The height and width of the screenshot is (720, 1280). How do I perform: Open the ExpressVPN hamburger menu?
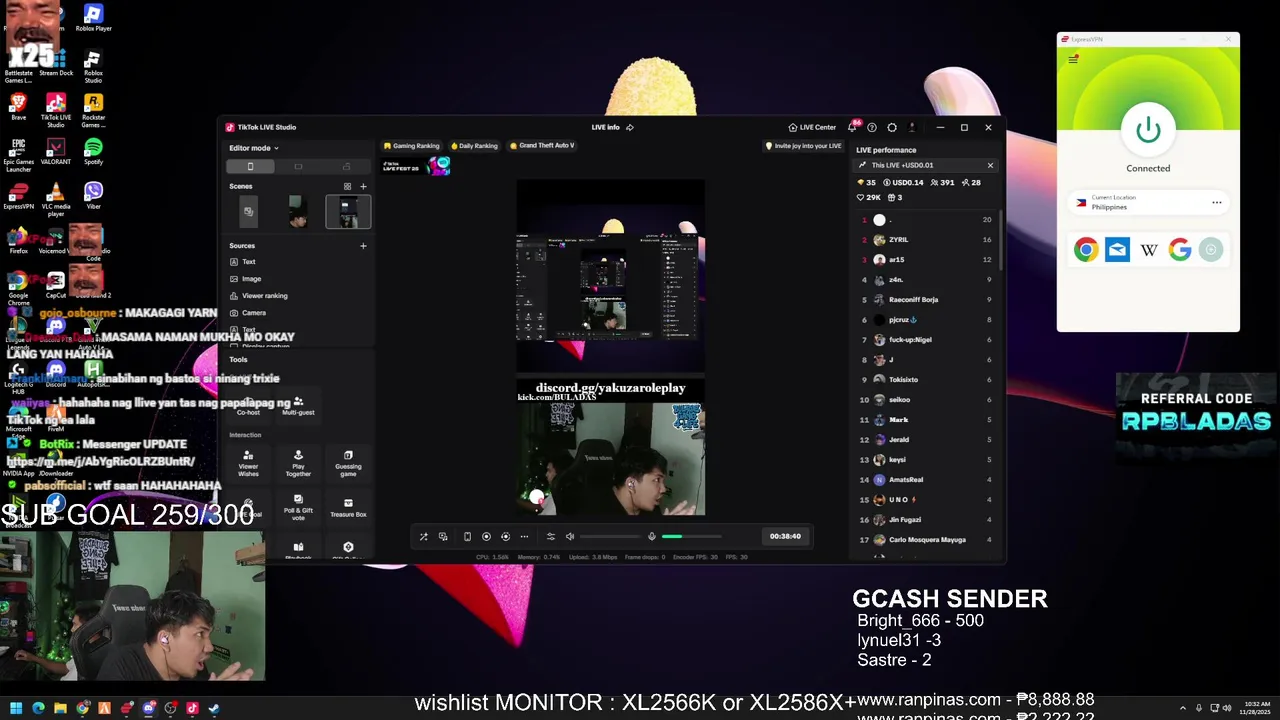1073,59
